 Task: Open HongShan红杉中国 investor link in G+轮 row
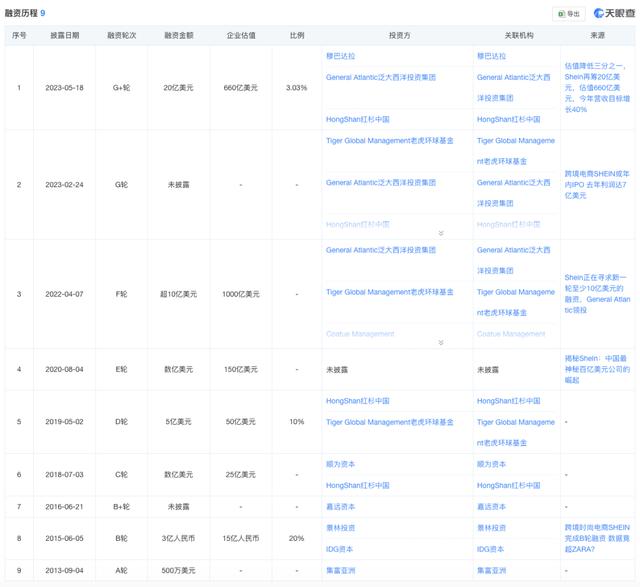358,119
